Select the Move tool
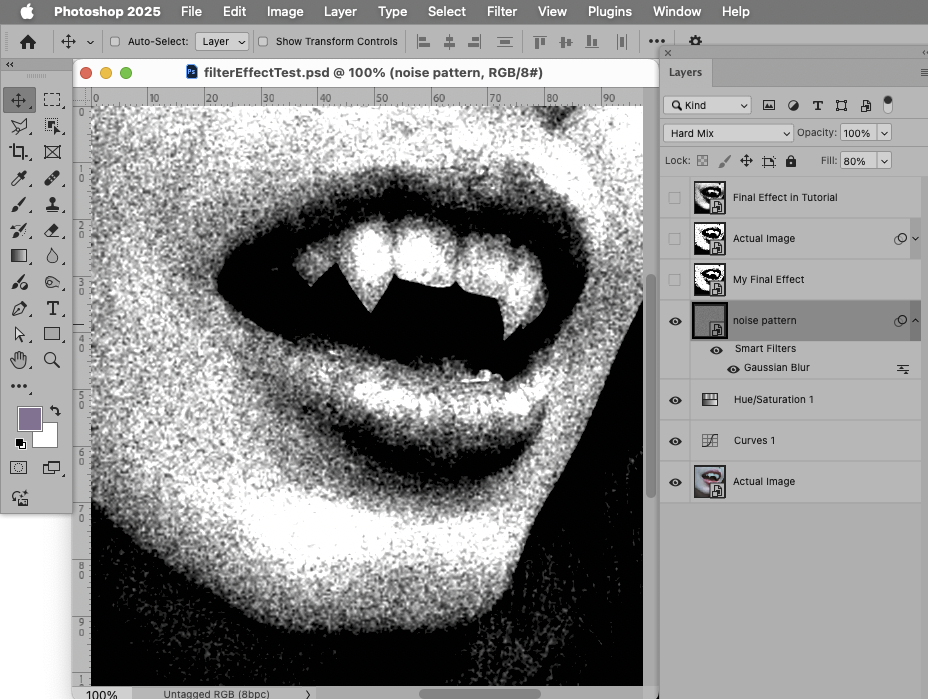 tap(20, 99)
